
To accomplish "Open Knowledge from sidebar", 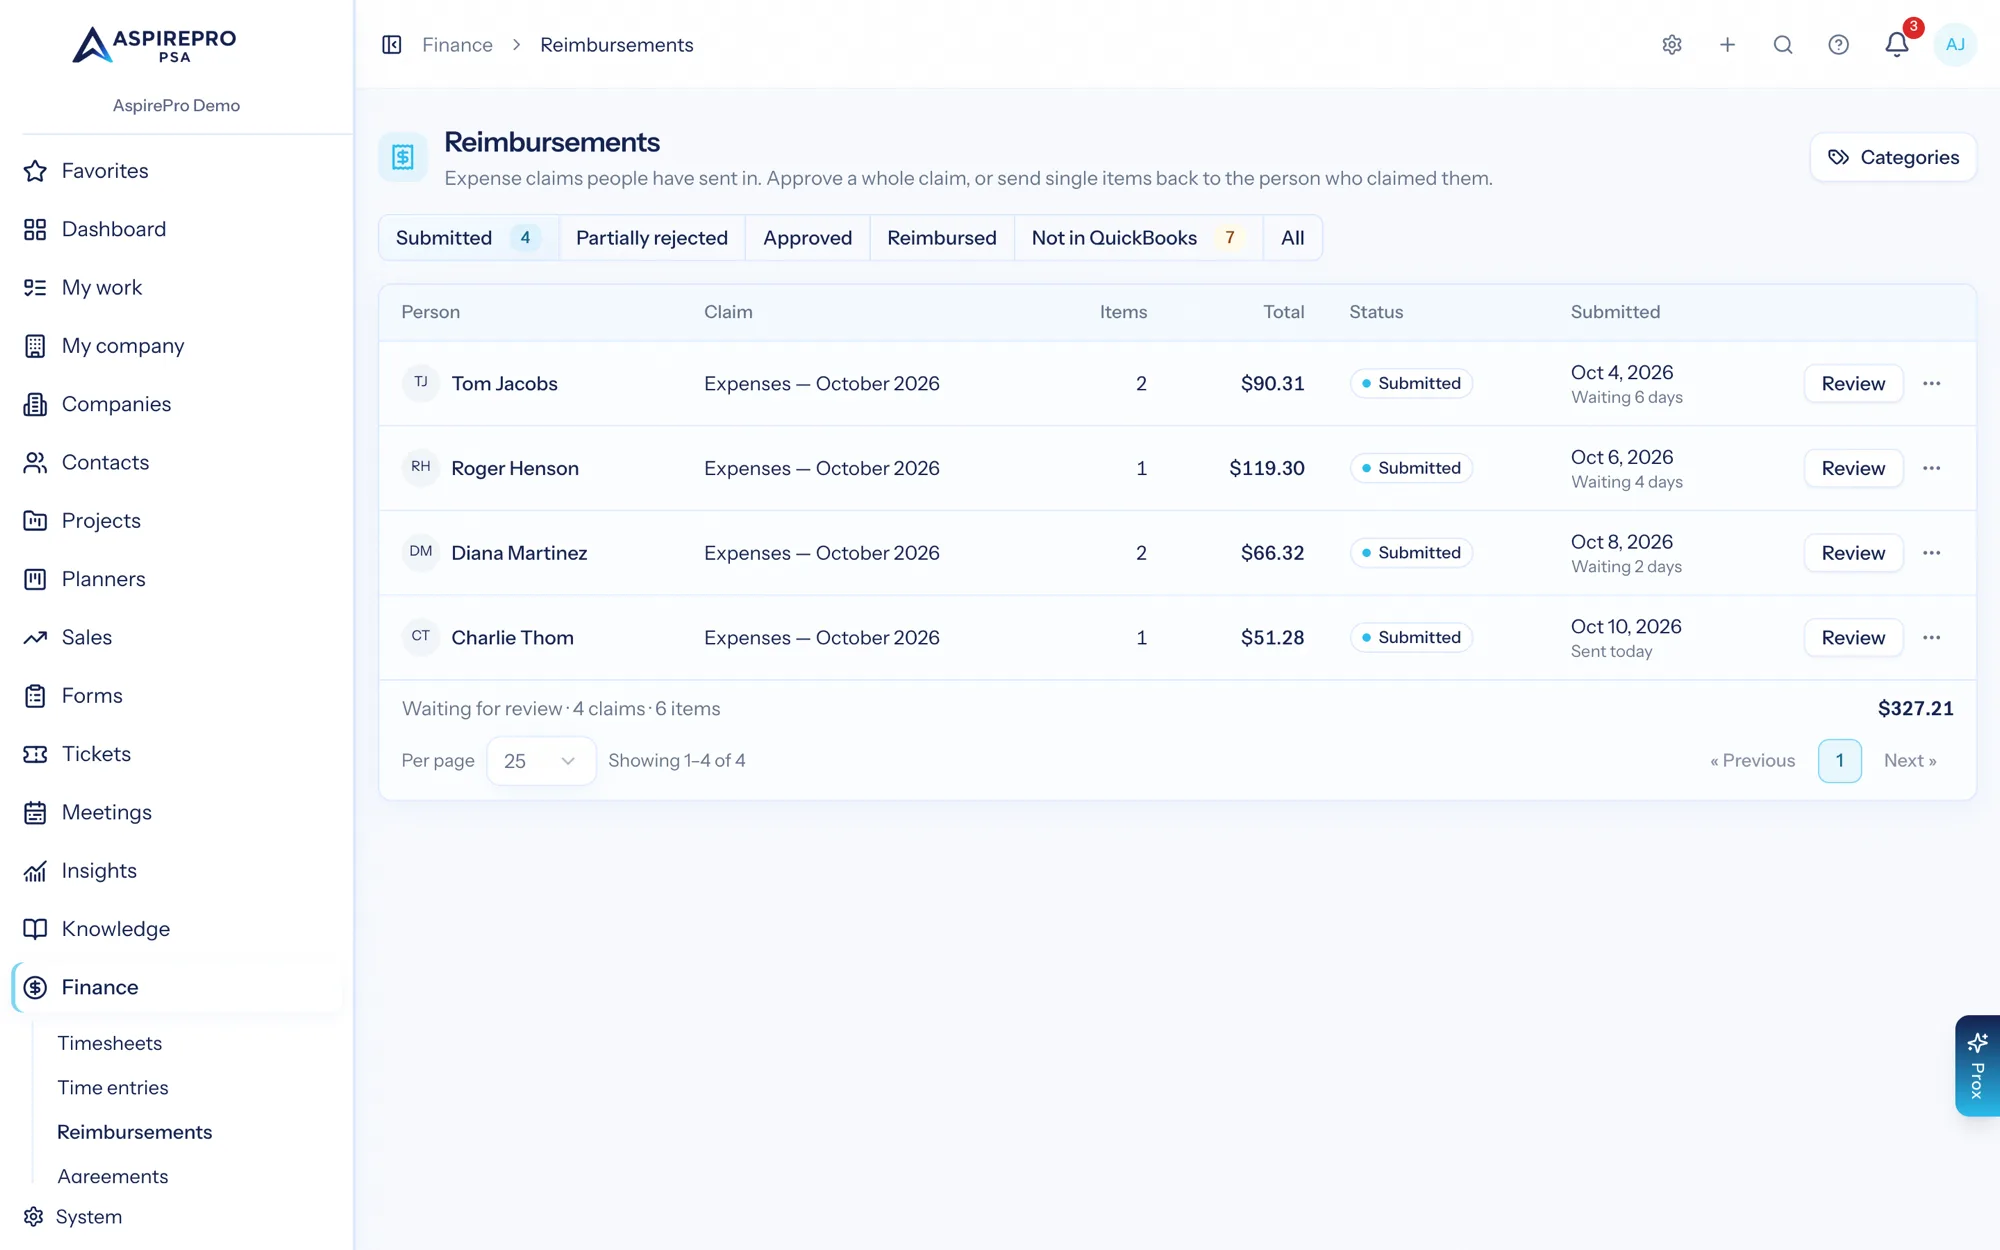I will [x=176, y=929].
